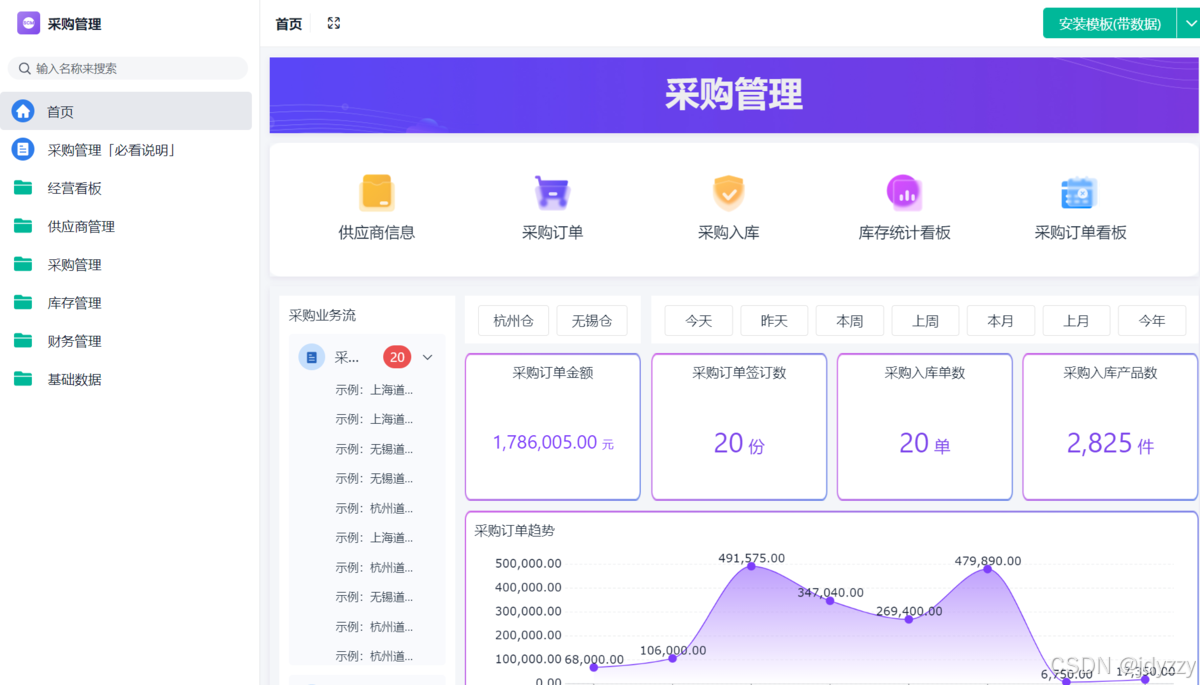The height and width of the screenshot is (685, 1200).
Task: Click the blue document icon in 采购业务流
Action: [311, 357]
